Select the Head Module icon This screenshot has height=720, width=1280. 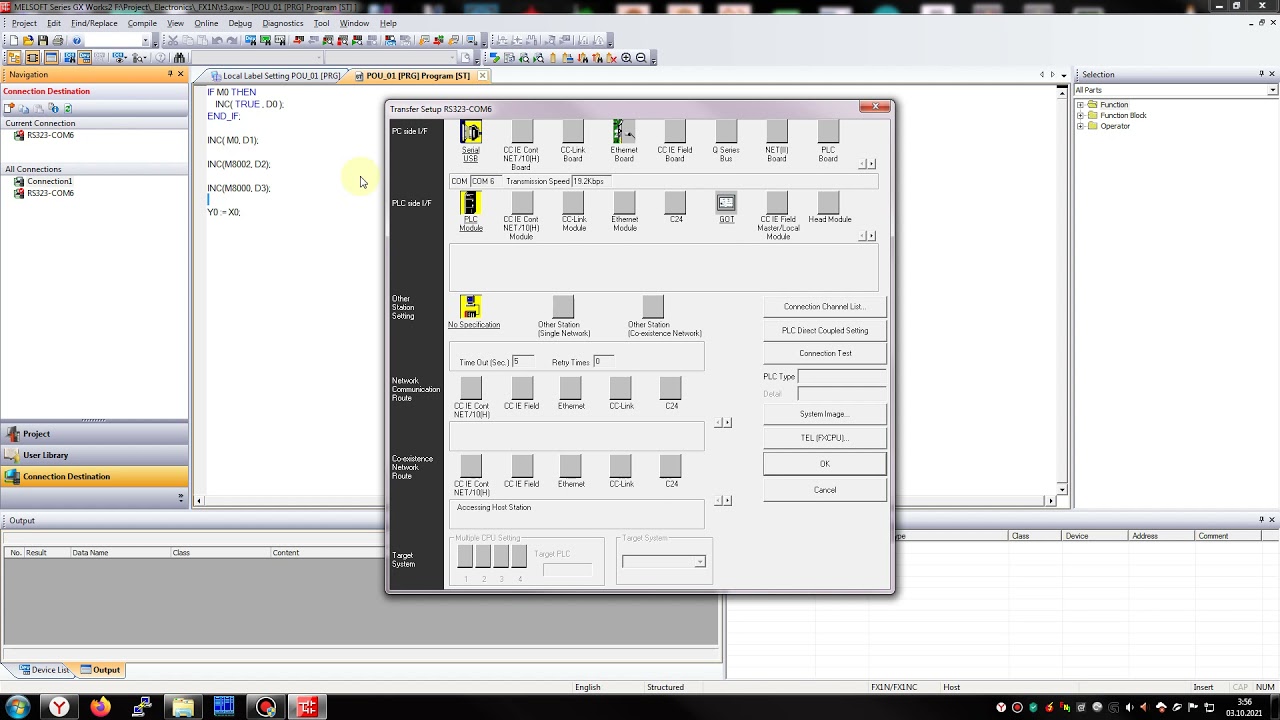click(x=828, y=203)
